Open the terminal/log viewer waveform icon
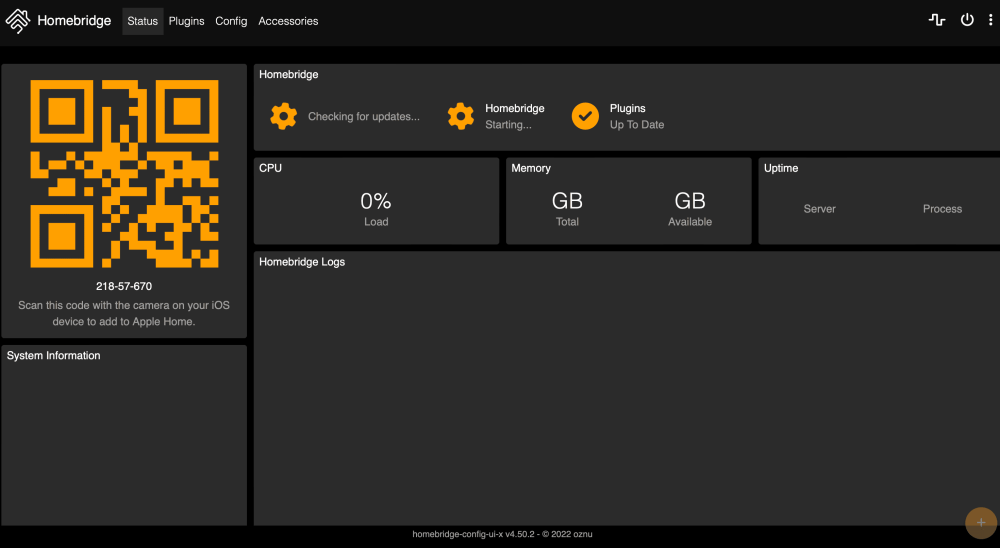The width and height of the screenshot is (1000, 548). [936, 20]
